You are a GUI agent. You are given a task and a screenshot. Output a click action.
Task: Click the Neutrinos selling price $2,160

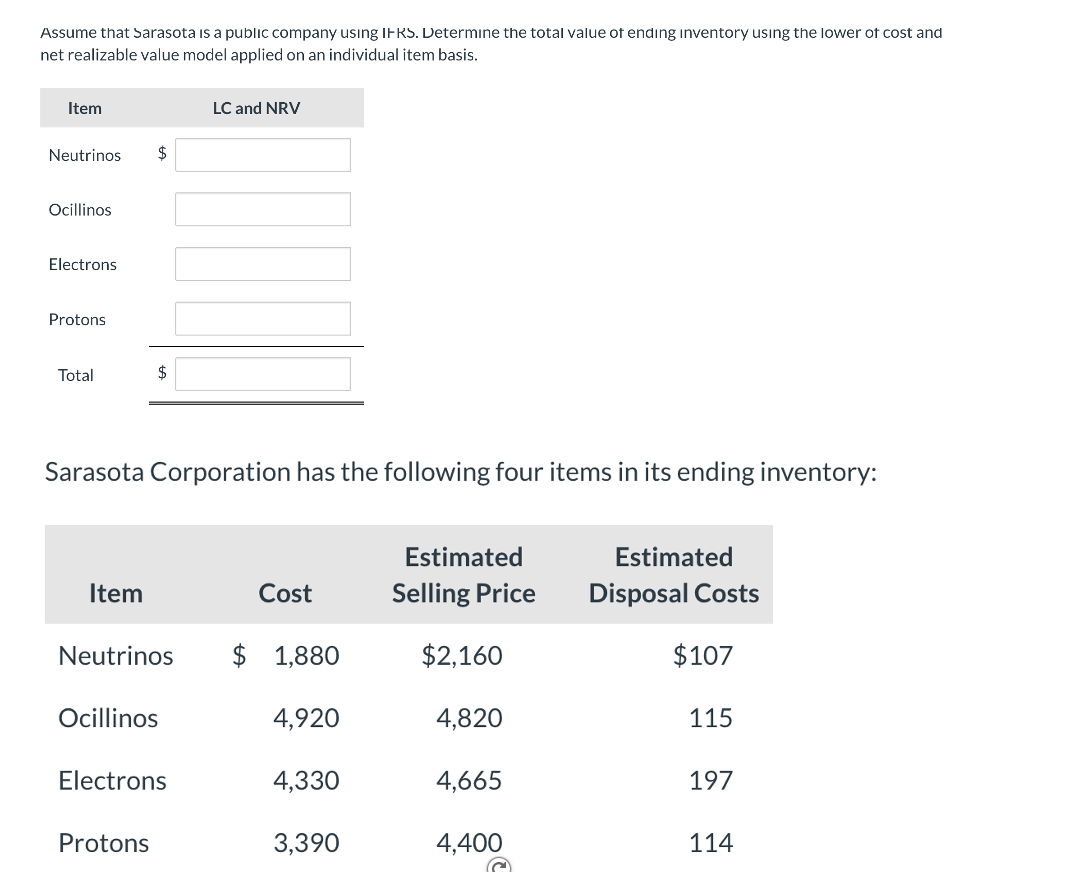click(462, 656)
